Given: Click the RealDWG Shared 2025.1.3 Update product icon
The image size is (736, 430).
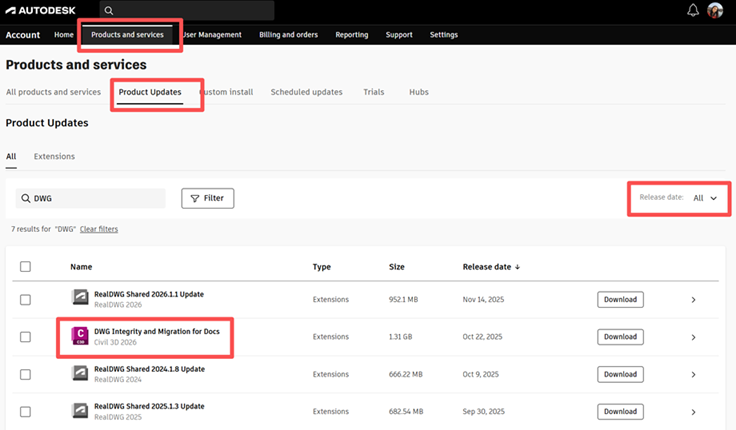Looking at the screenshot, I should tap(80, 410).
